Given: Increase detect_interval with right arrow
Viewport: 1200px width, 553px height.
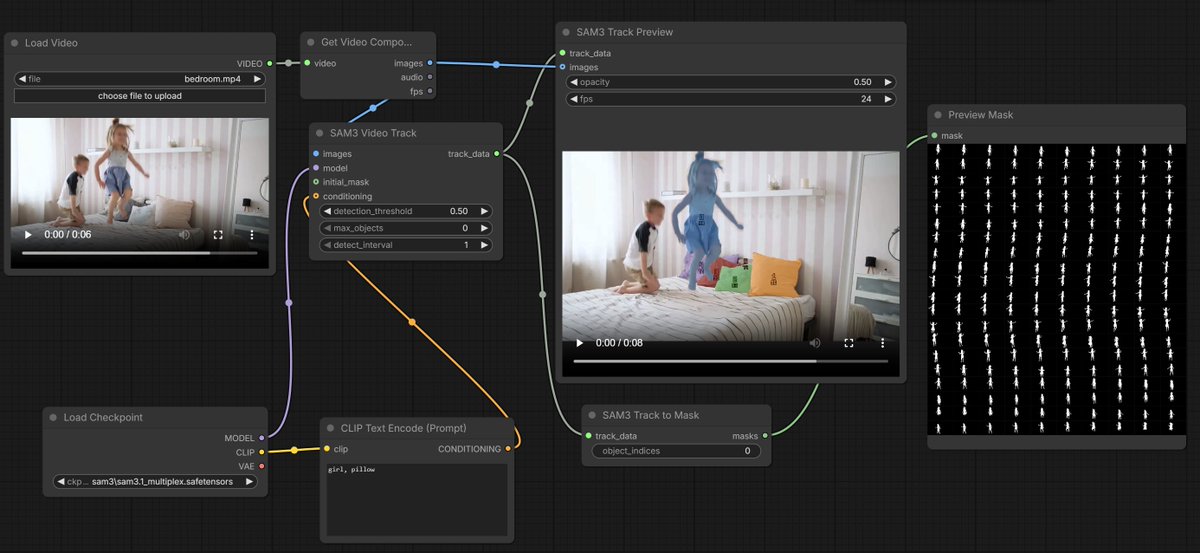Looking at the screenshot, I should tap(485, 245).
